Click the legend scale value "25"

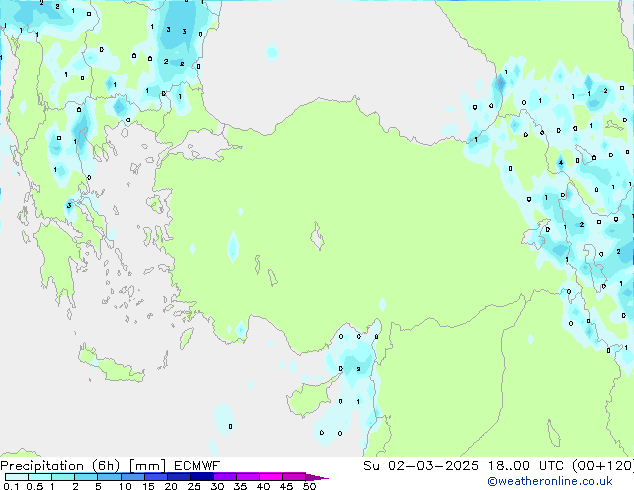pos(194,486)
